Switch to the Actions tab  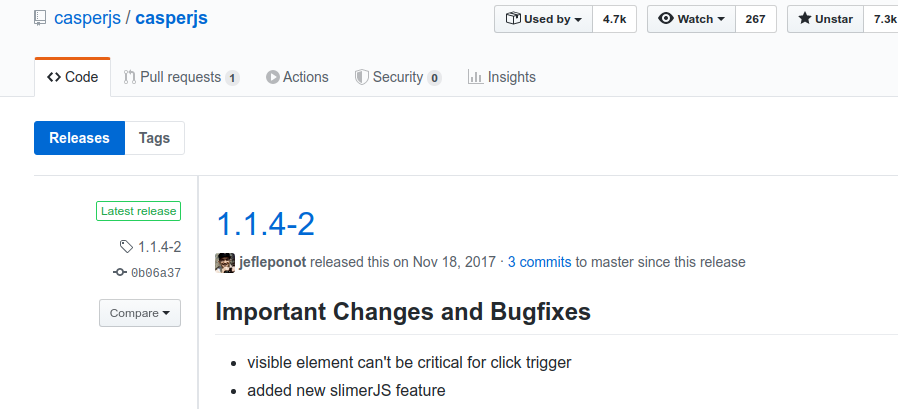click(297, 77)
